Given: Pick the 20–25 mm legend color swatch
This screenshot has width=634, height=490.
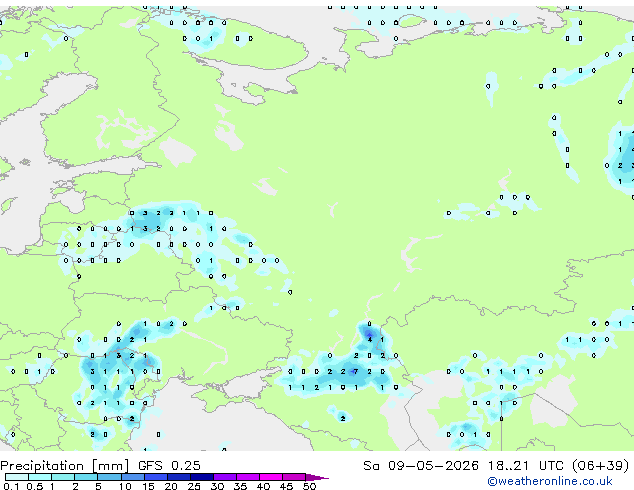Looking at the screenshot, I should (x=179, y=477).
